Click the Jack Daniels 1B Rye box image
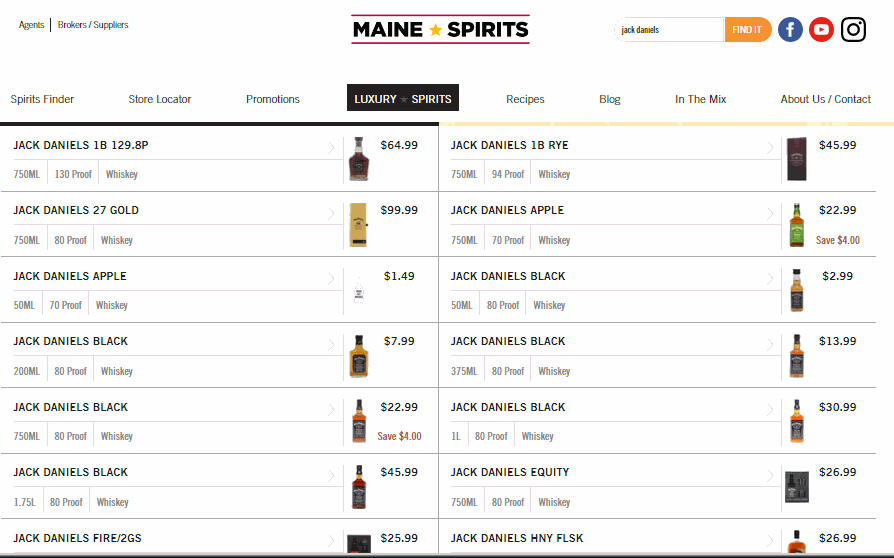Screen dimensions: 894x558 [797, 159]
